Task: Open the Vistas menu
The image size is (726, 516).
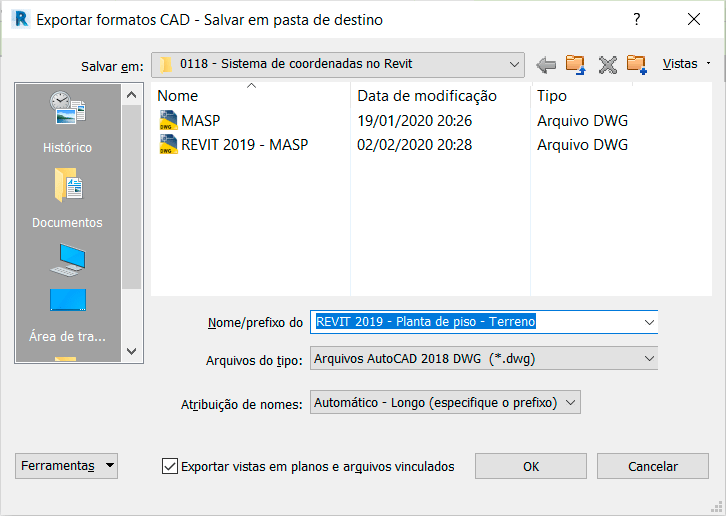Action: pos(686,64)
